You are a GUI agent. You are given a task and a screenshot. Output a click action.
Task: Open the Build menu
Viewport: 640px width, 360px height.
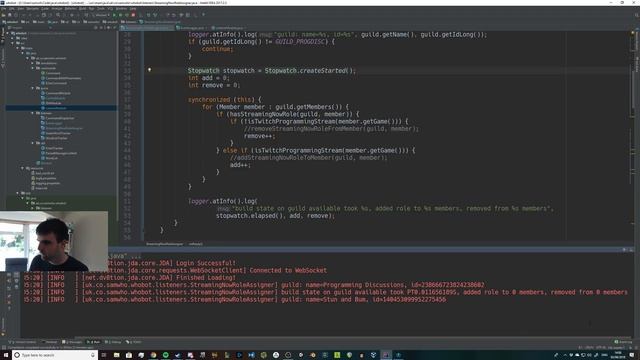(82, 9)
